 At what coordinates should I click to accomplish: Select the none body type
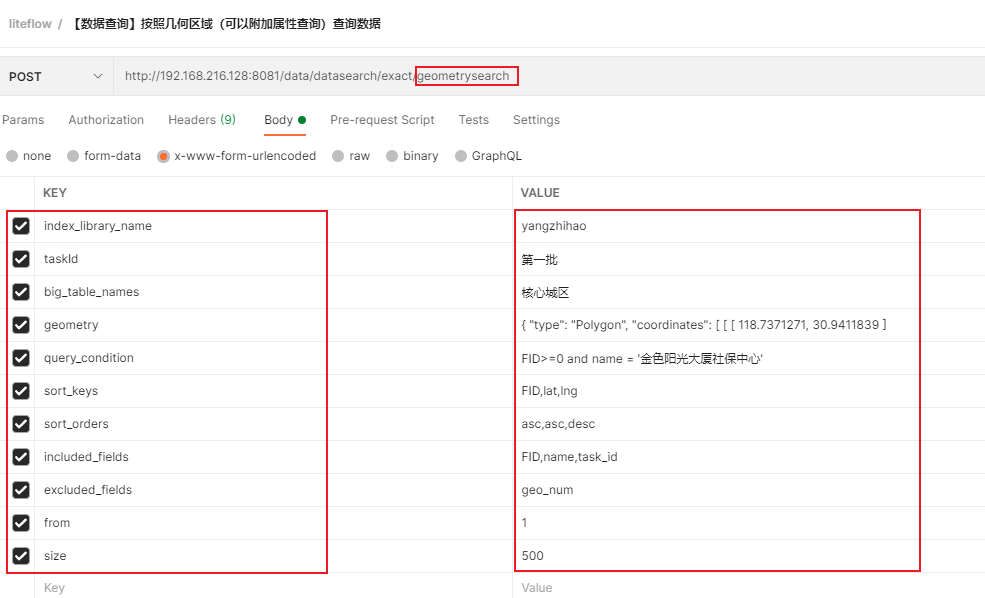pos(12,156)
